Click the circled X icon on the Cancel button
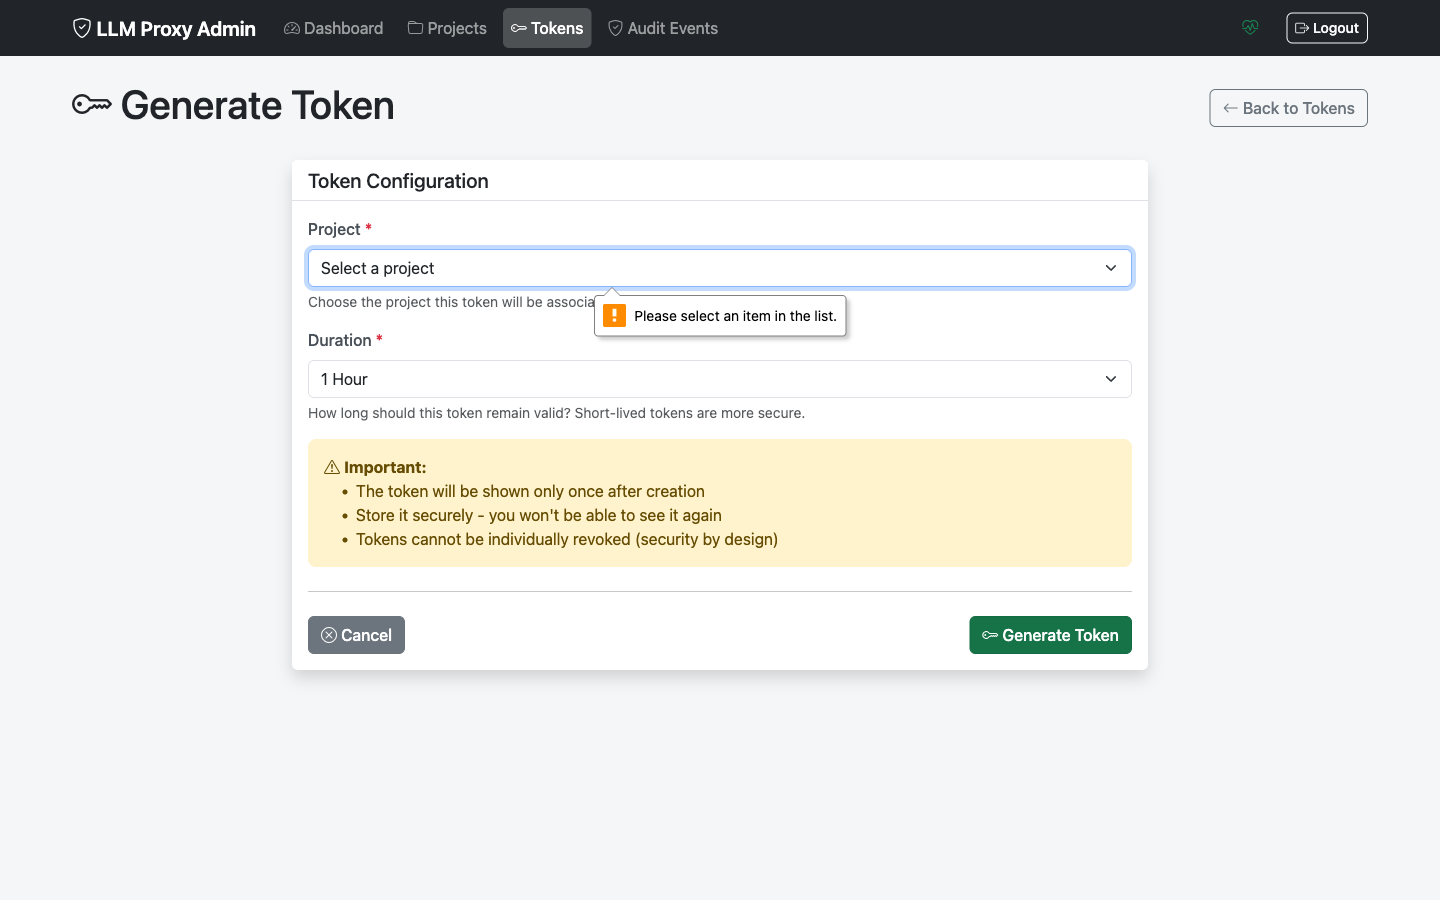The image size is (1440, 900). click(329, 635)
